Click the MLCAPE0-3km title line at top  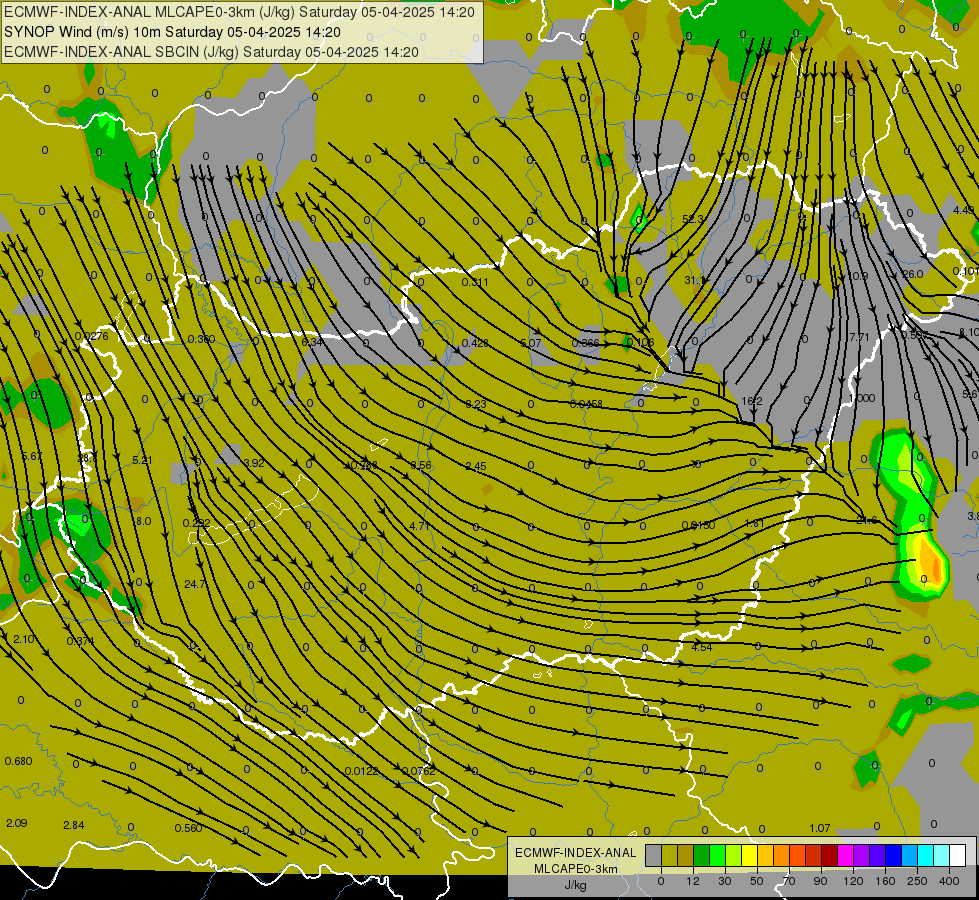click(239, 12)
